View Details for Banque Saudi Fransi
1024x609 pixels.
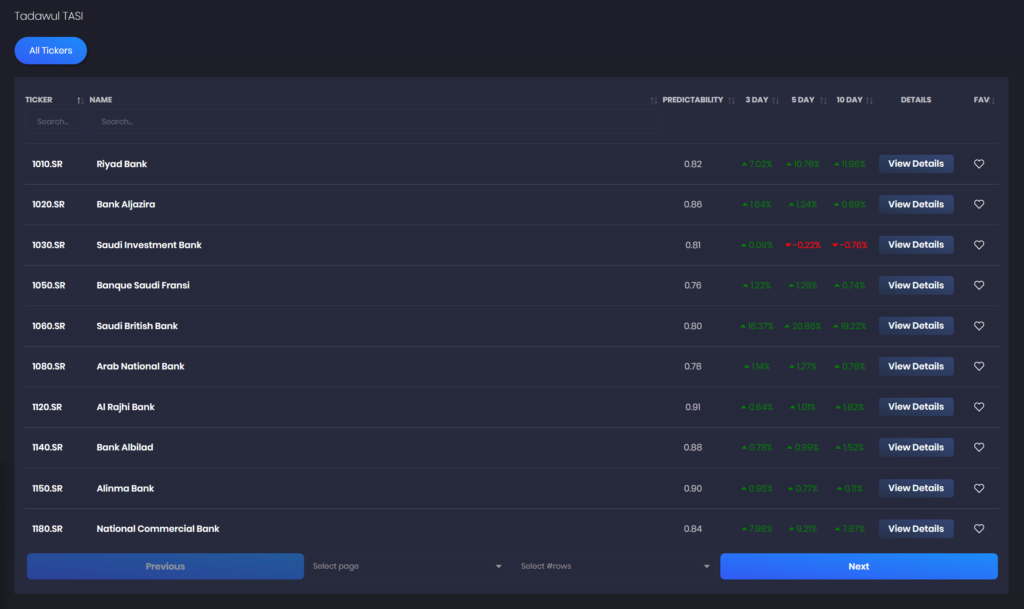pyautogui.click(x=916, y=285)
